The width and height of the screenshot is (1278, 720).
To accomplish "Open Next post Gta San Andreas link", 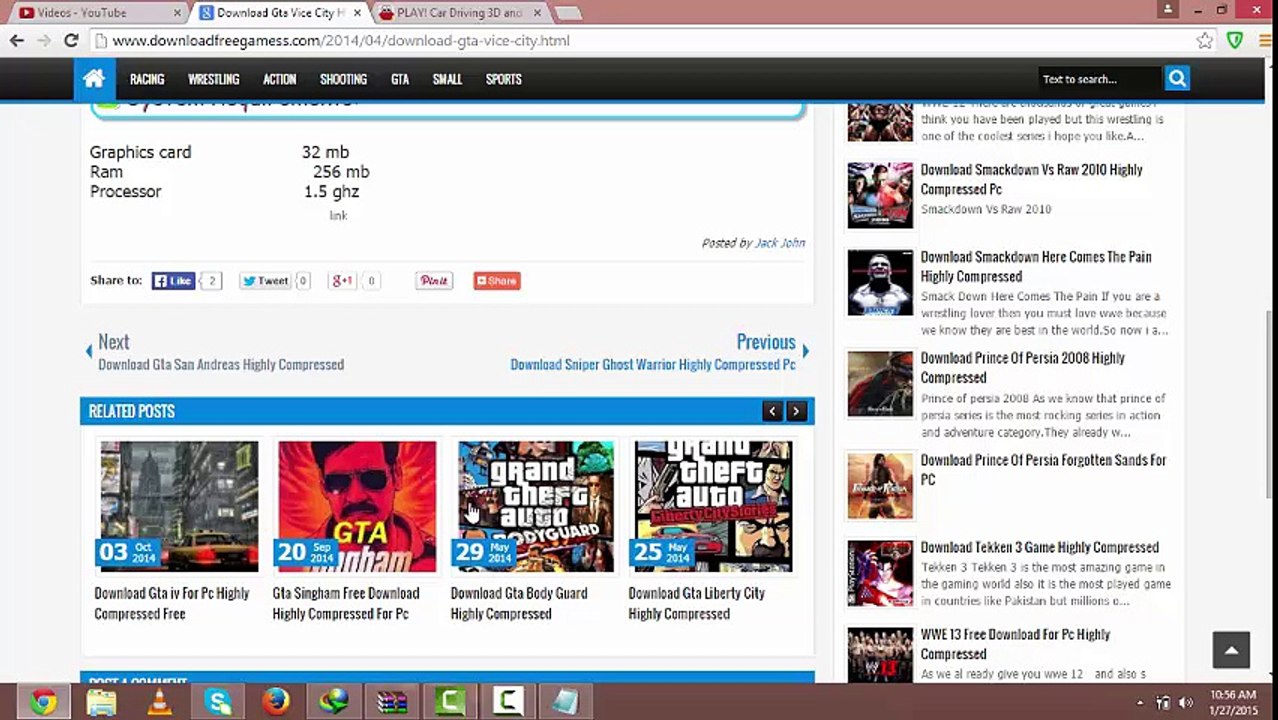I will [x=221, y=365].
